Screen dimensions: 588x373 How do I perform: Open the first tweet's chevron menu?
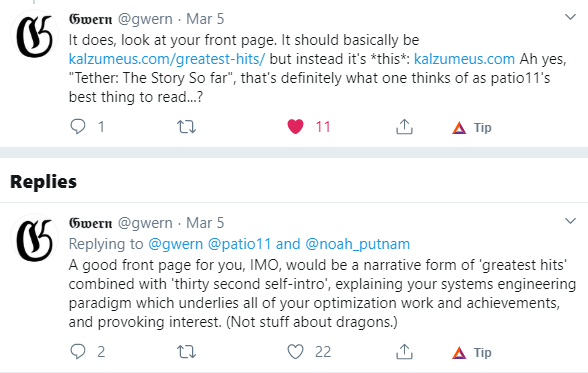click(570, 17)
